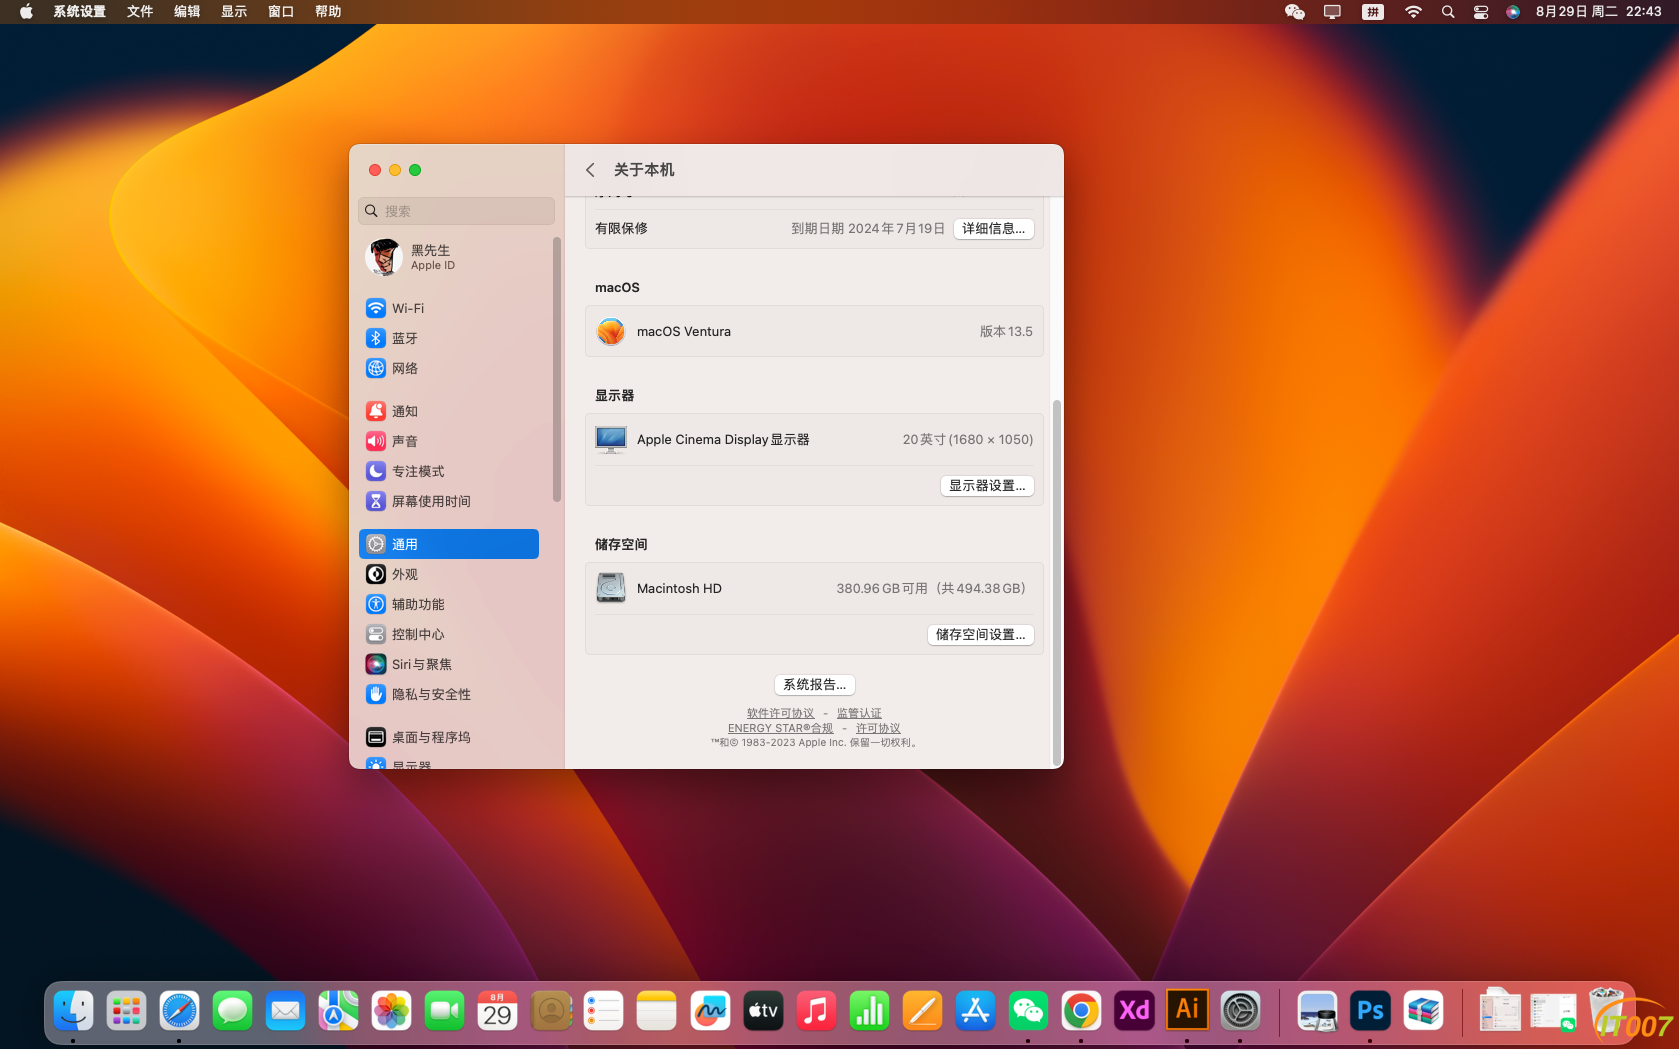Launch Photoshop from the Dock

[1370, 1011]
